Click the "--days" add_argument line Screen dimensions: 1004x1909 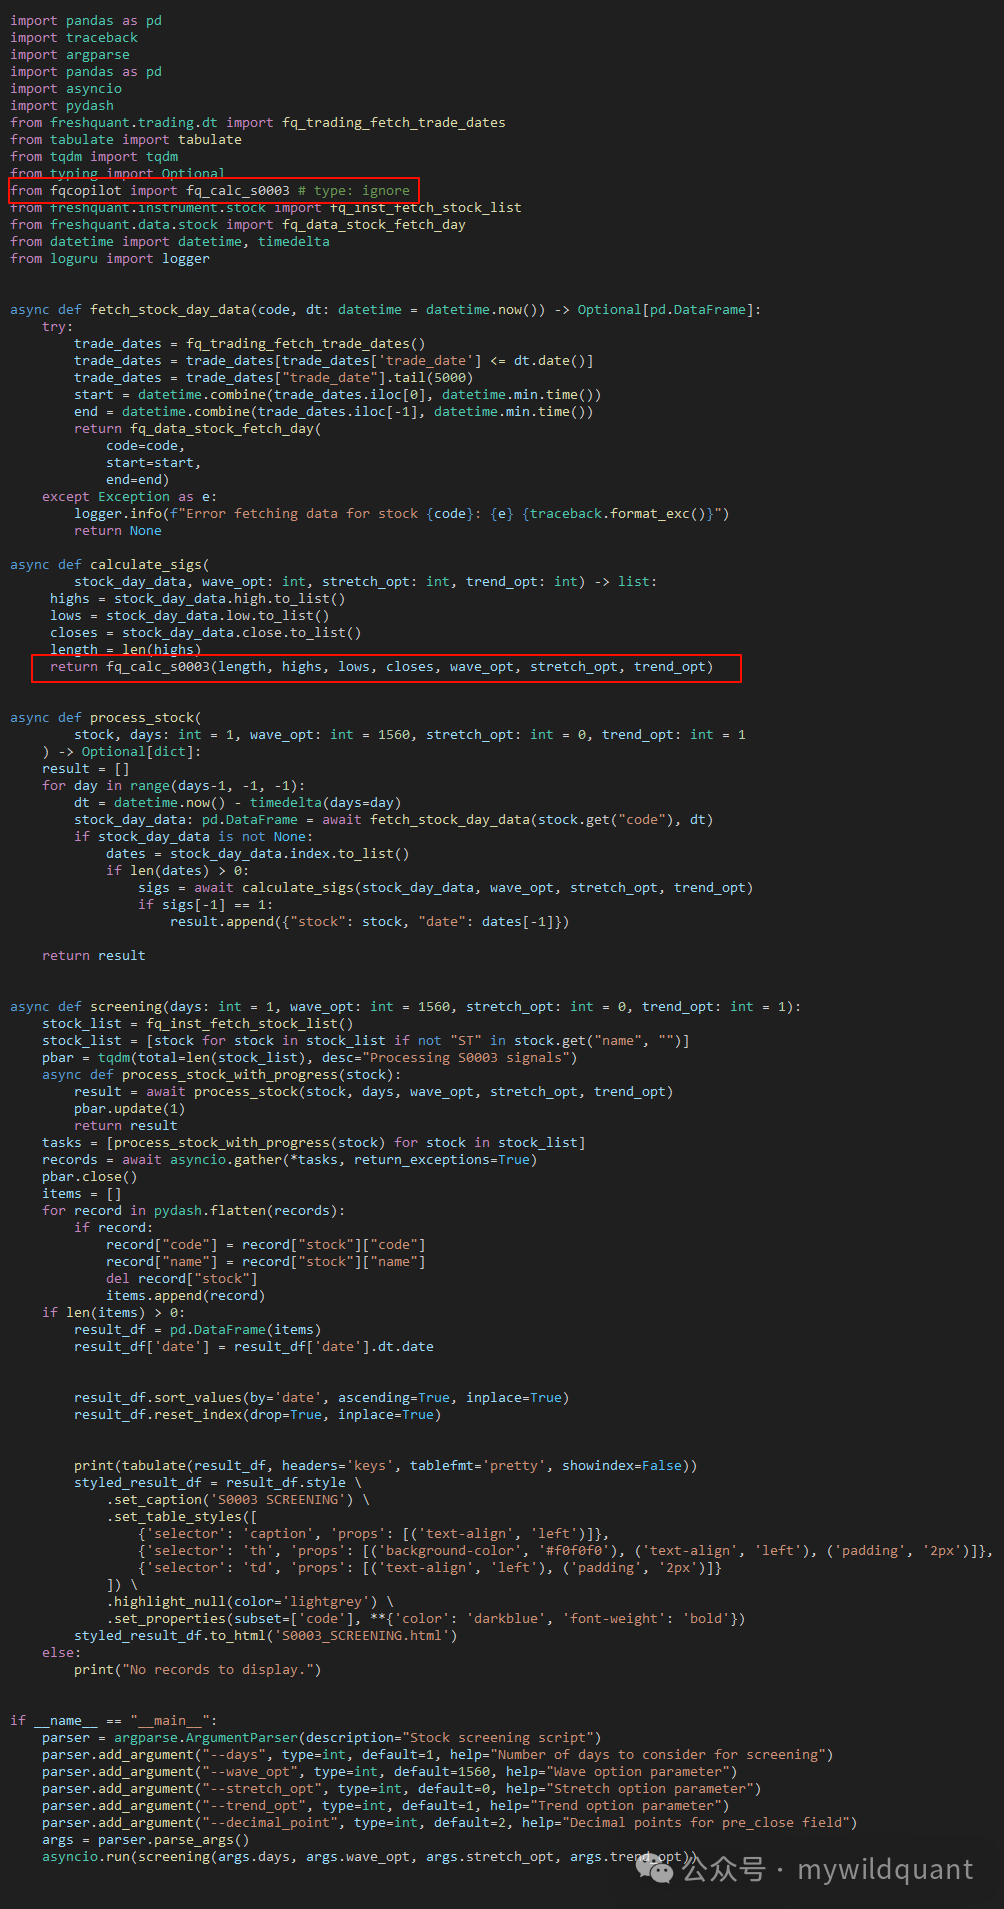pos(438,1755)
